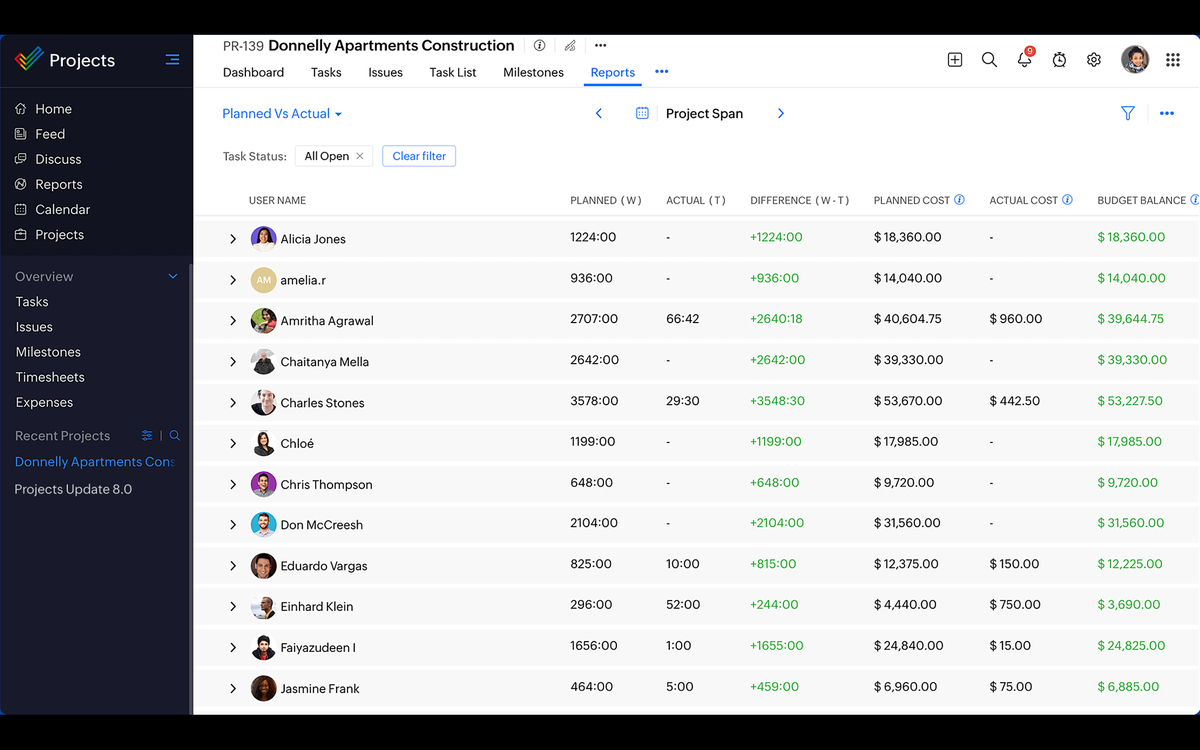Expand Chaitanya Mella row
This screenshot has width=1200, height=750.
tap(233, 362)
